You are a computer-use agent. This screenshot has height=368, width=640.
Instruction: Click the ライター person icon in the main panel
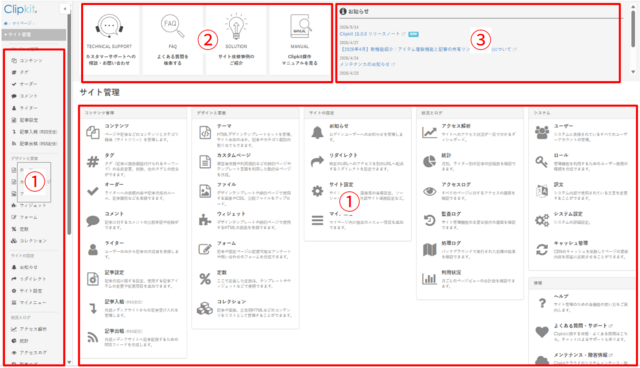pos(93,250)
